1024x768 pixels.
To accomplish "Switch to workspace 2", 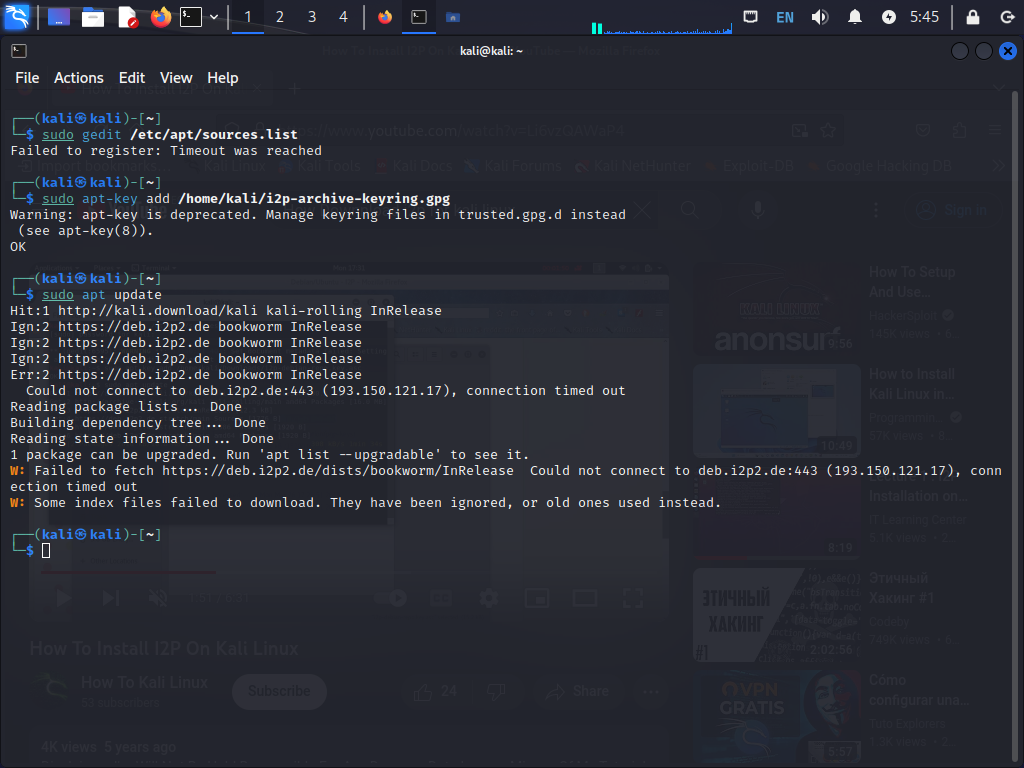I will click(280, 17).
